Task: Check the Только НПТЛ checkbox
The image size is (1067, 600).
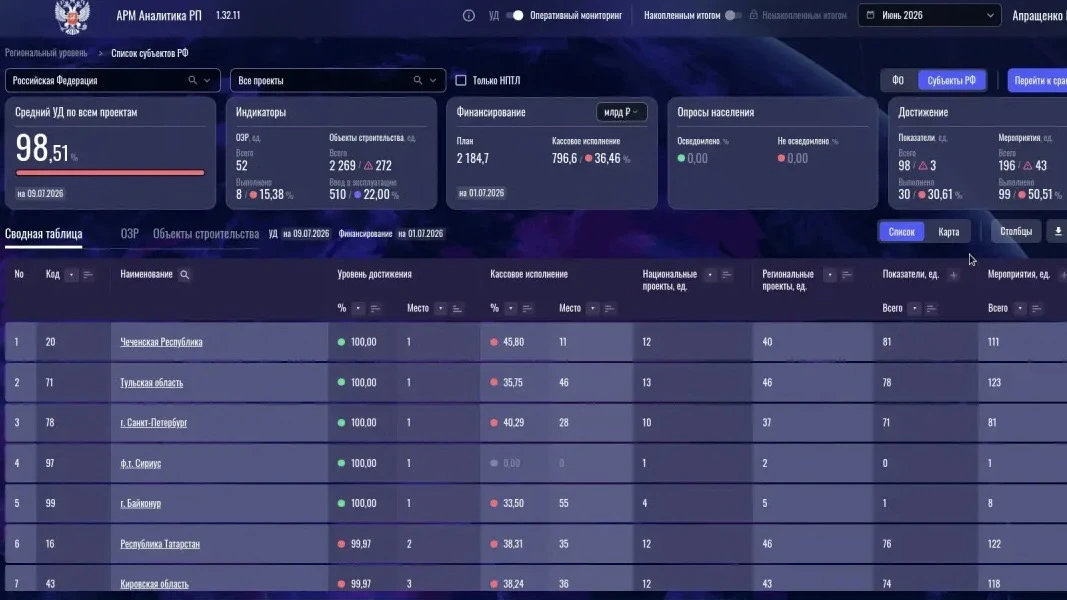Action: pos(461,80)
